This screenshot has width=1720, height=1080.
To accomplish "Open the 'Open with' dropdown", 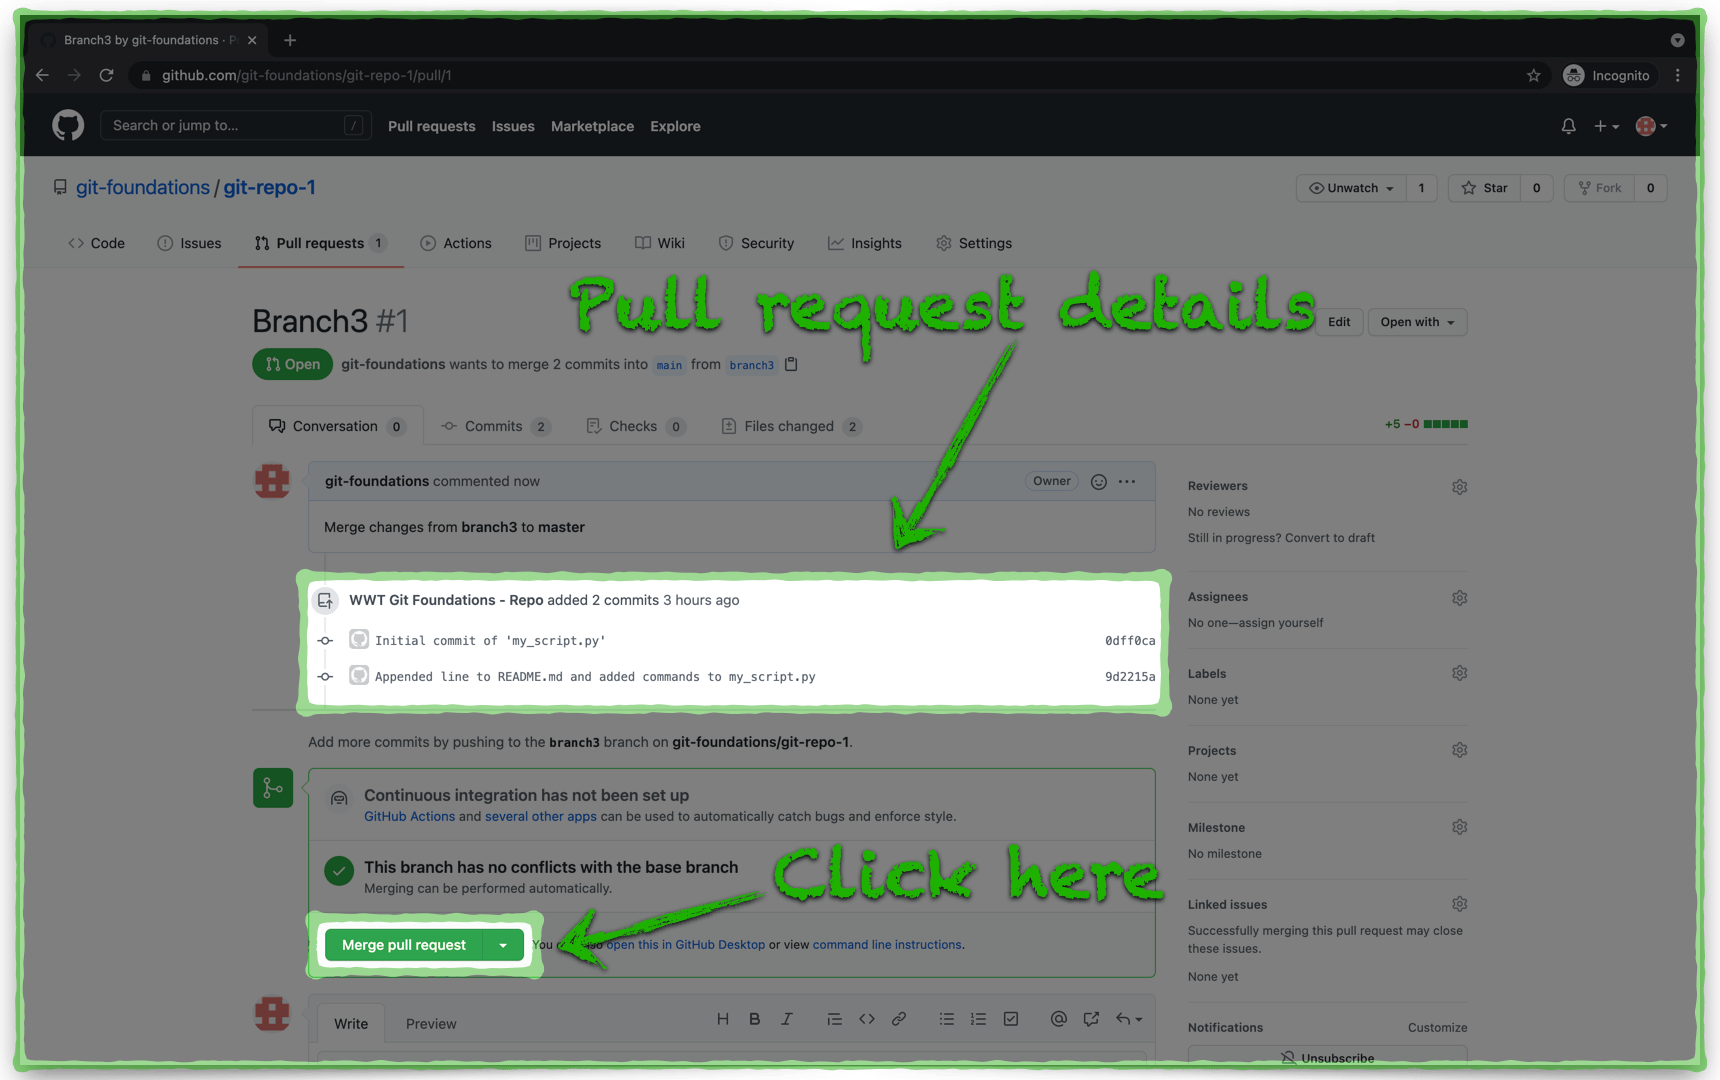I will point(1417,322).
